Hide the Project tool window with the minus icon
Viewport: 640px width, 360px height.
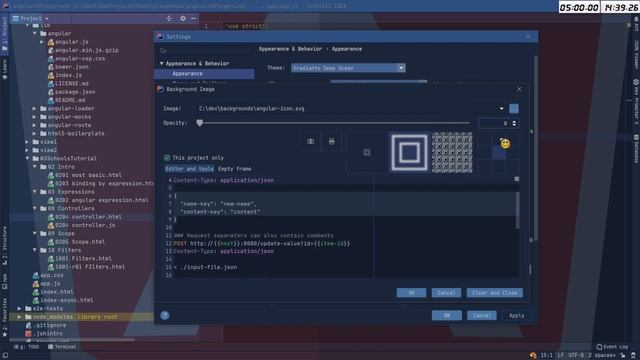point(193,18)
